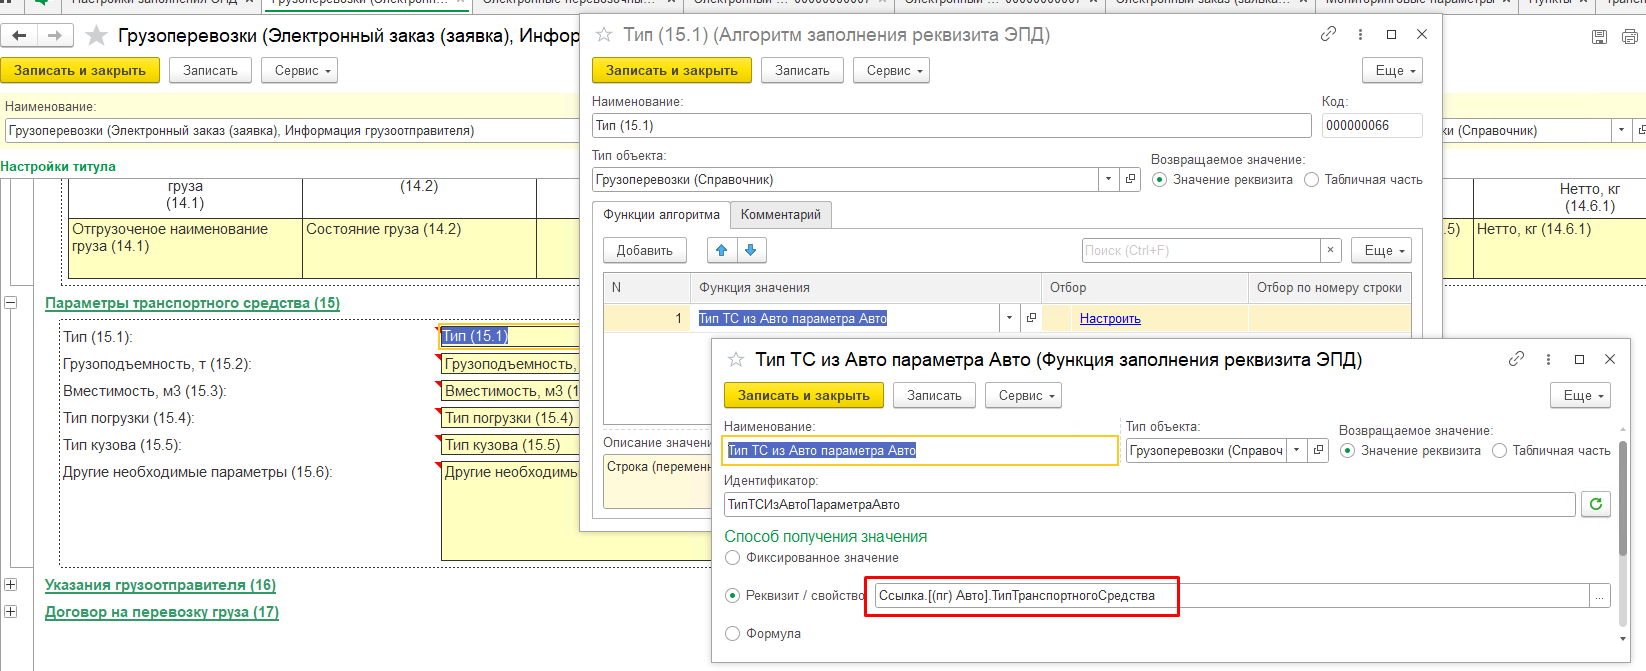Click the Идентификатор input field

coord(1149,504)
